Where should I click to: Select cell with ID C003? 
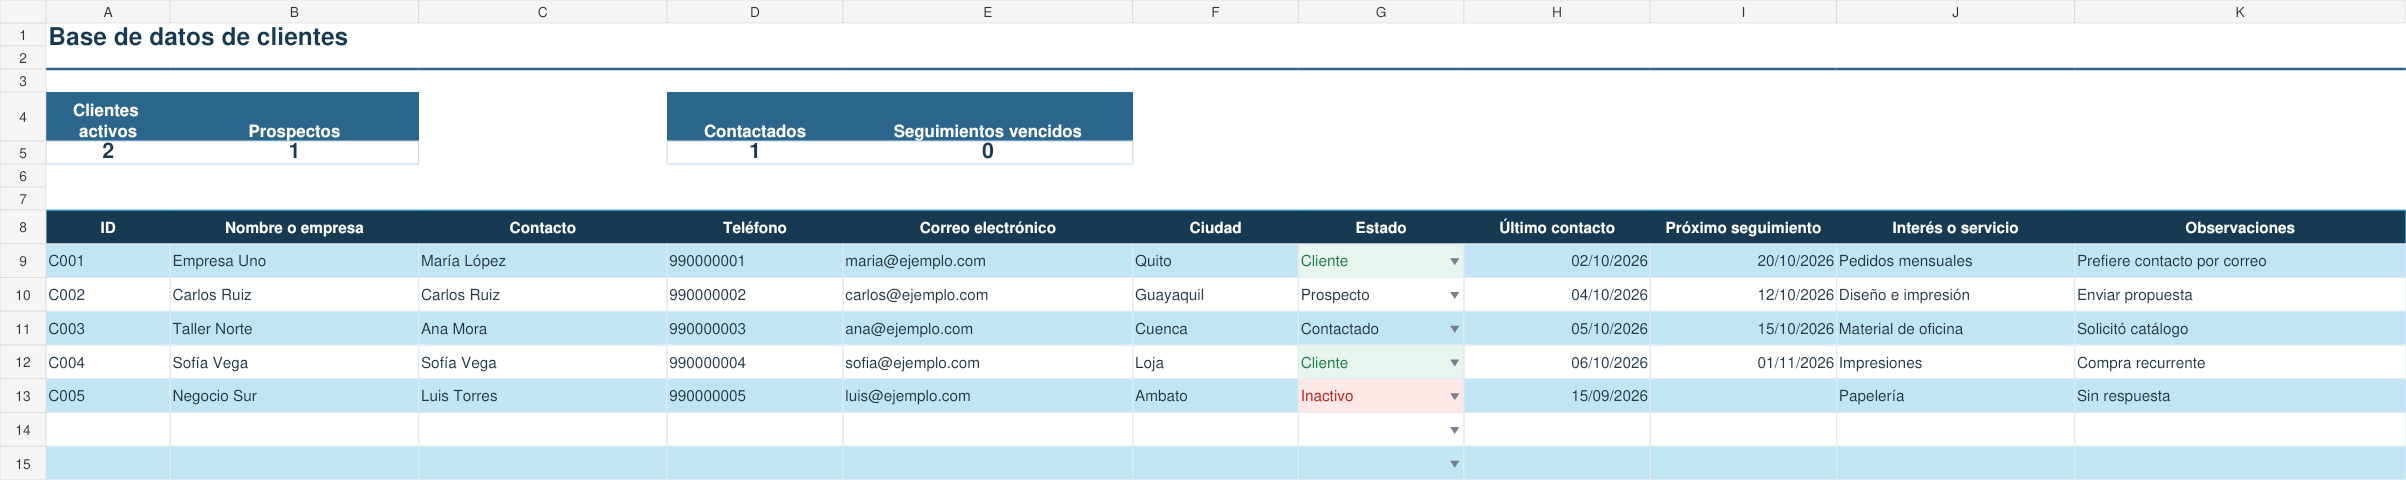click(x=108, y=329)
